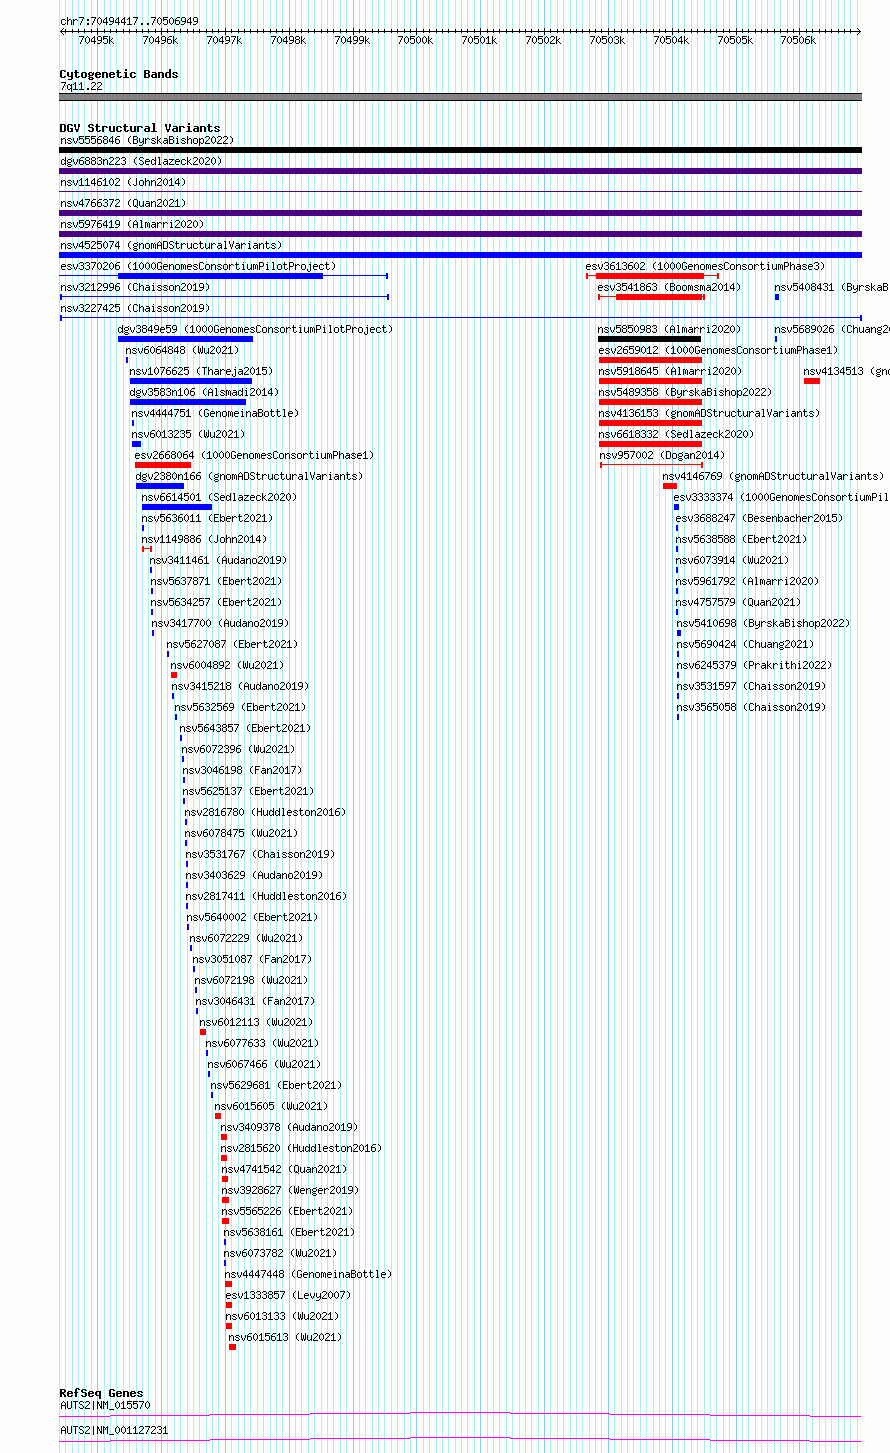Select esv2668064 (1000GenomesConsortiumPhase1) label
Image resolution: width=890 pixels, height=1453 pixels.
click(x=254, y=455)
